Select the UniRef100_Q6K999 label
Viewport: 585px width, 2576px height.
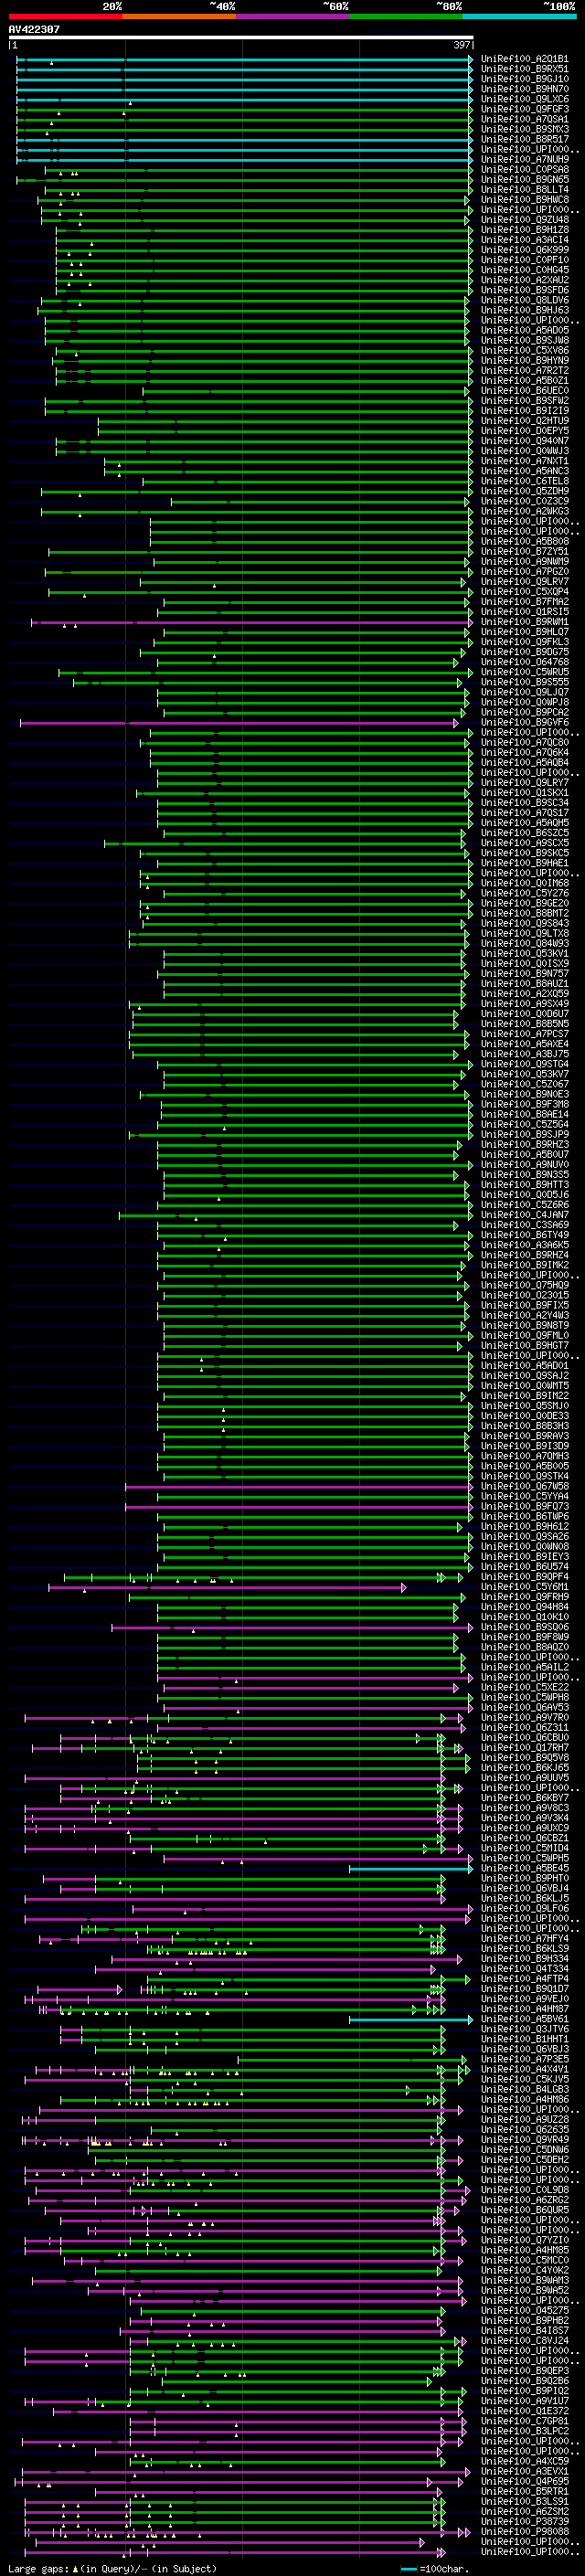tap(525, 250)
